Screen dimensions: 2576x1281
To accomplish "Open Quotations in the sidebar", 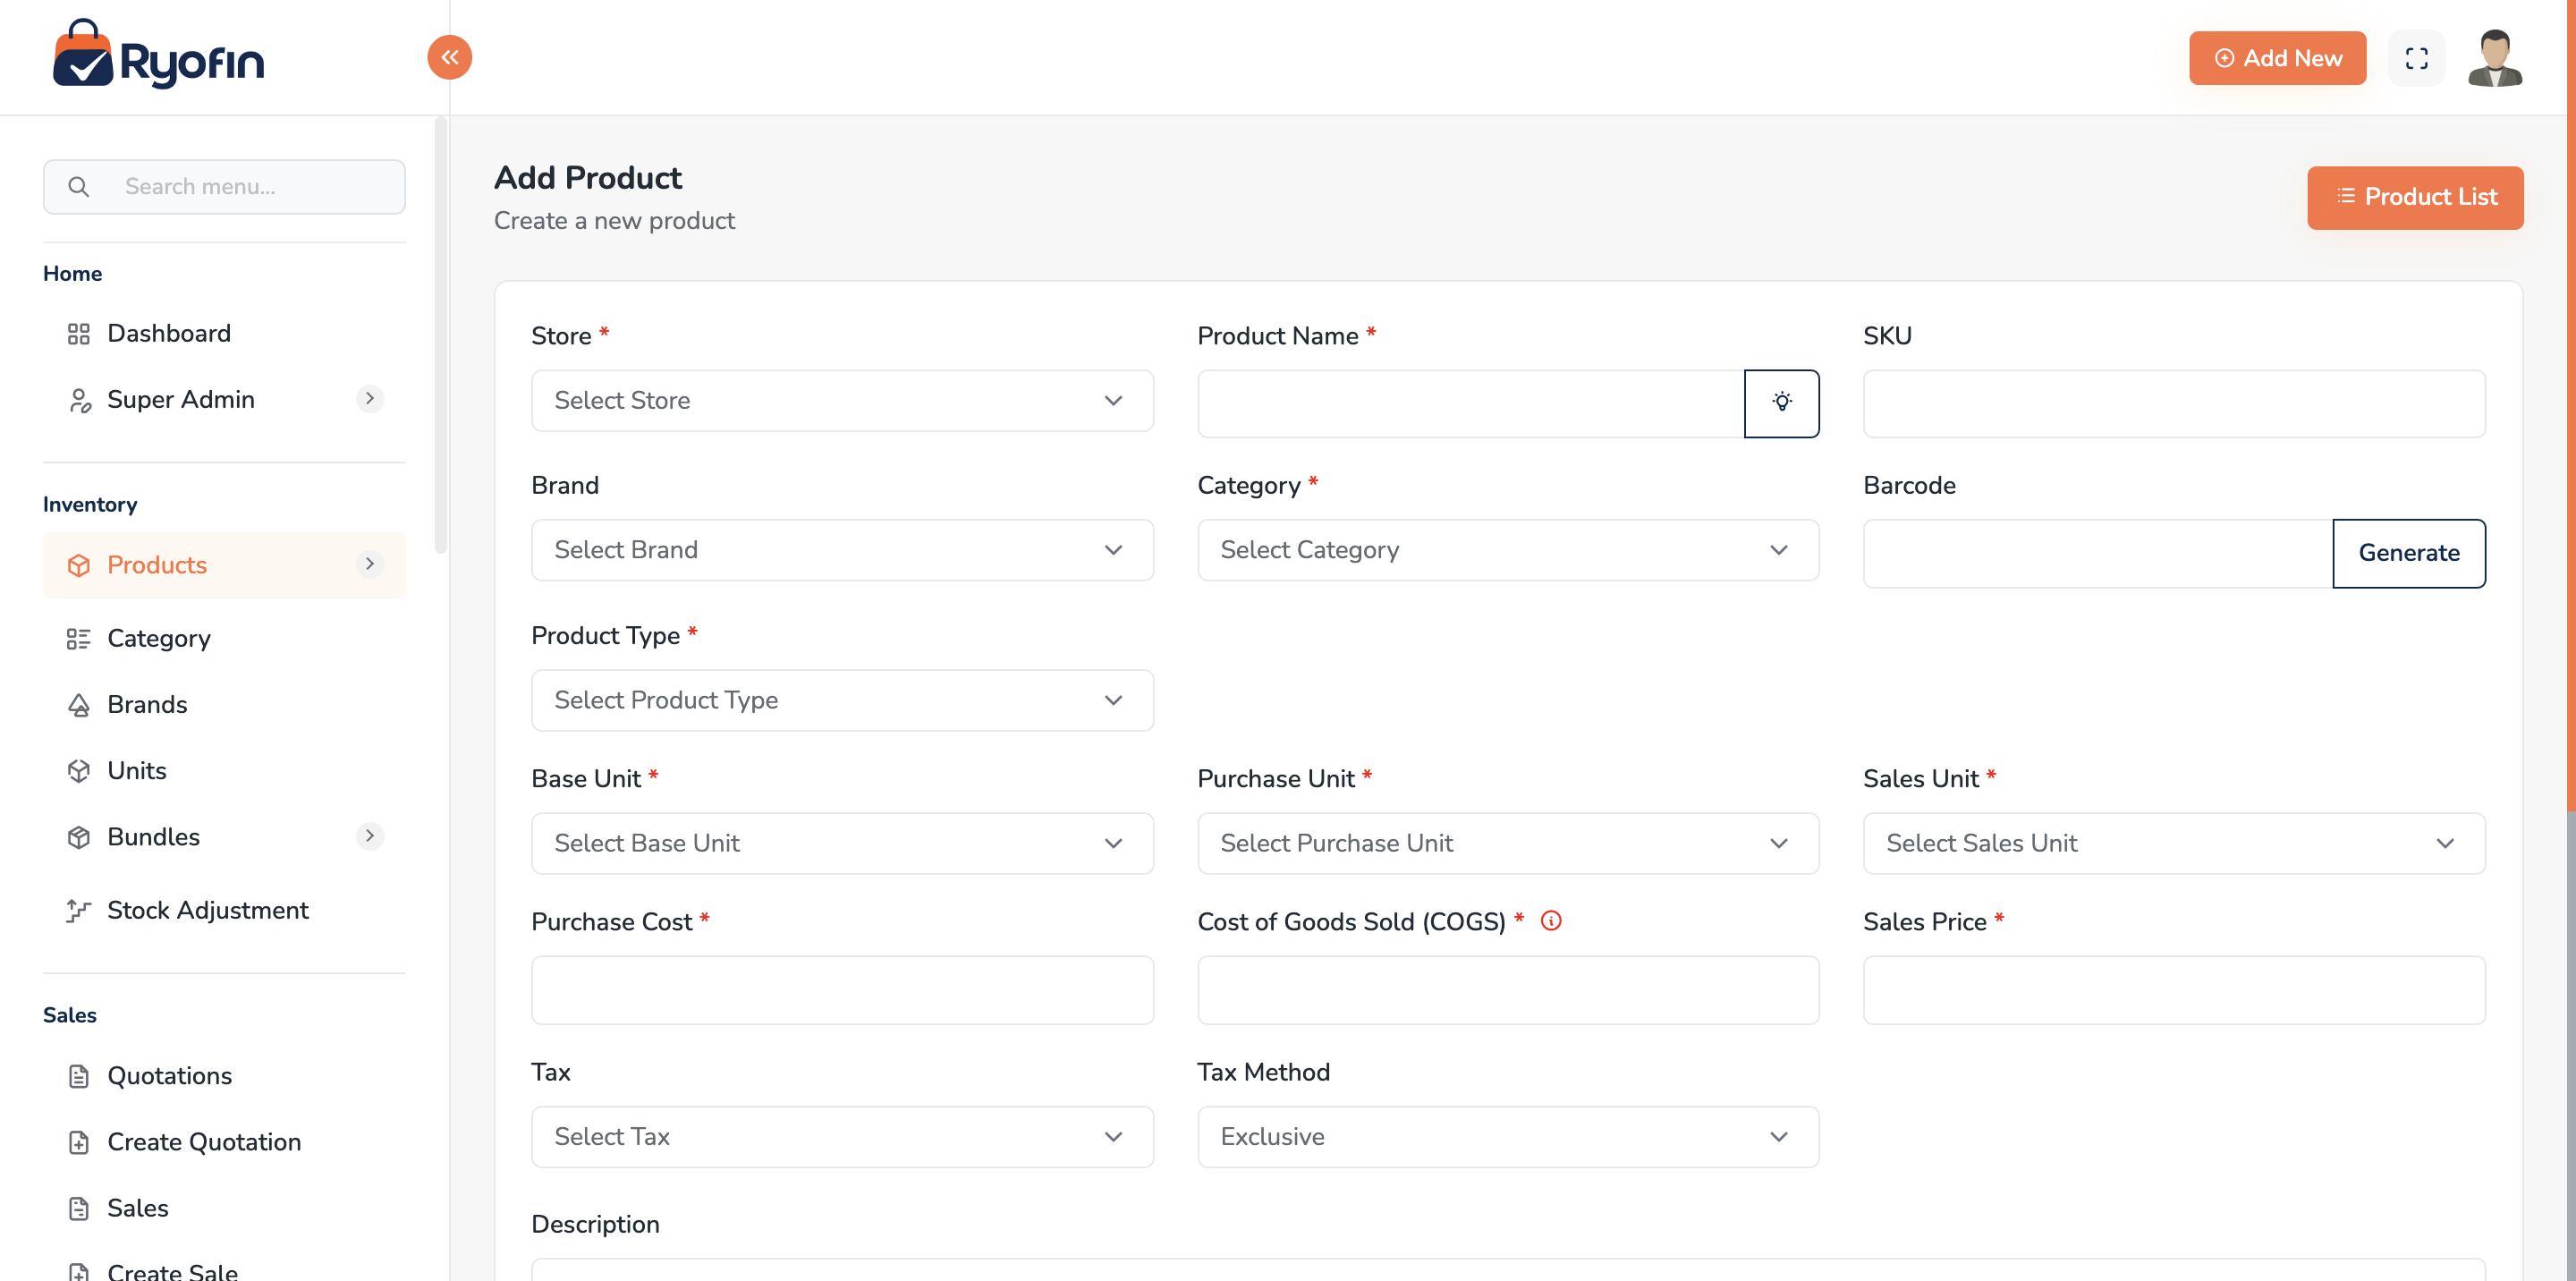I will (x=224, y=1076).
